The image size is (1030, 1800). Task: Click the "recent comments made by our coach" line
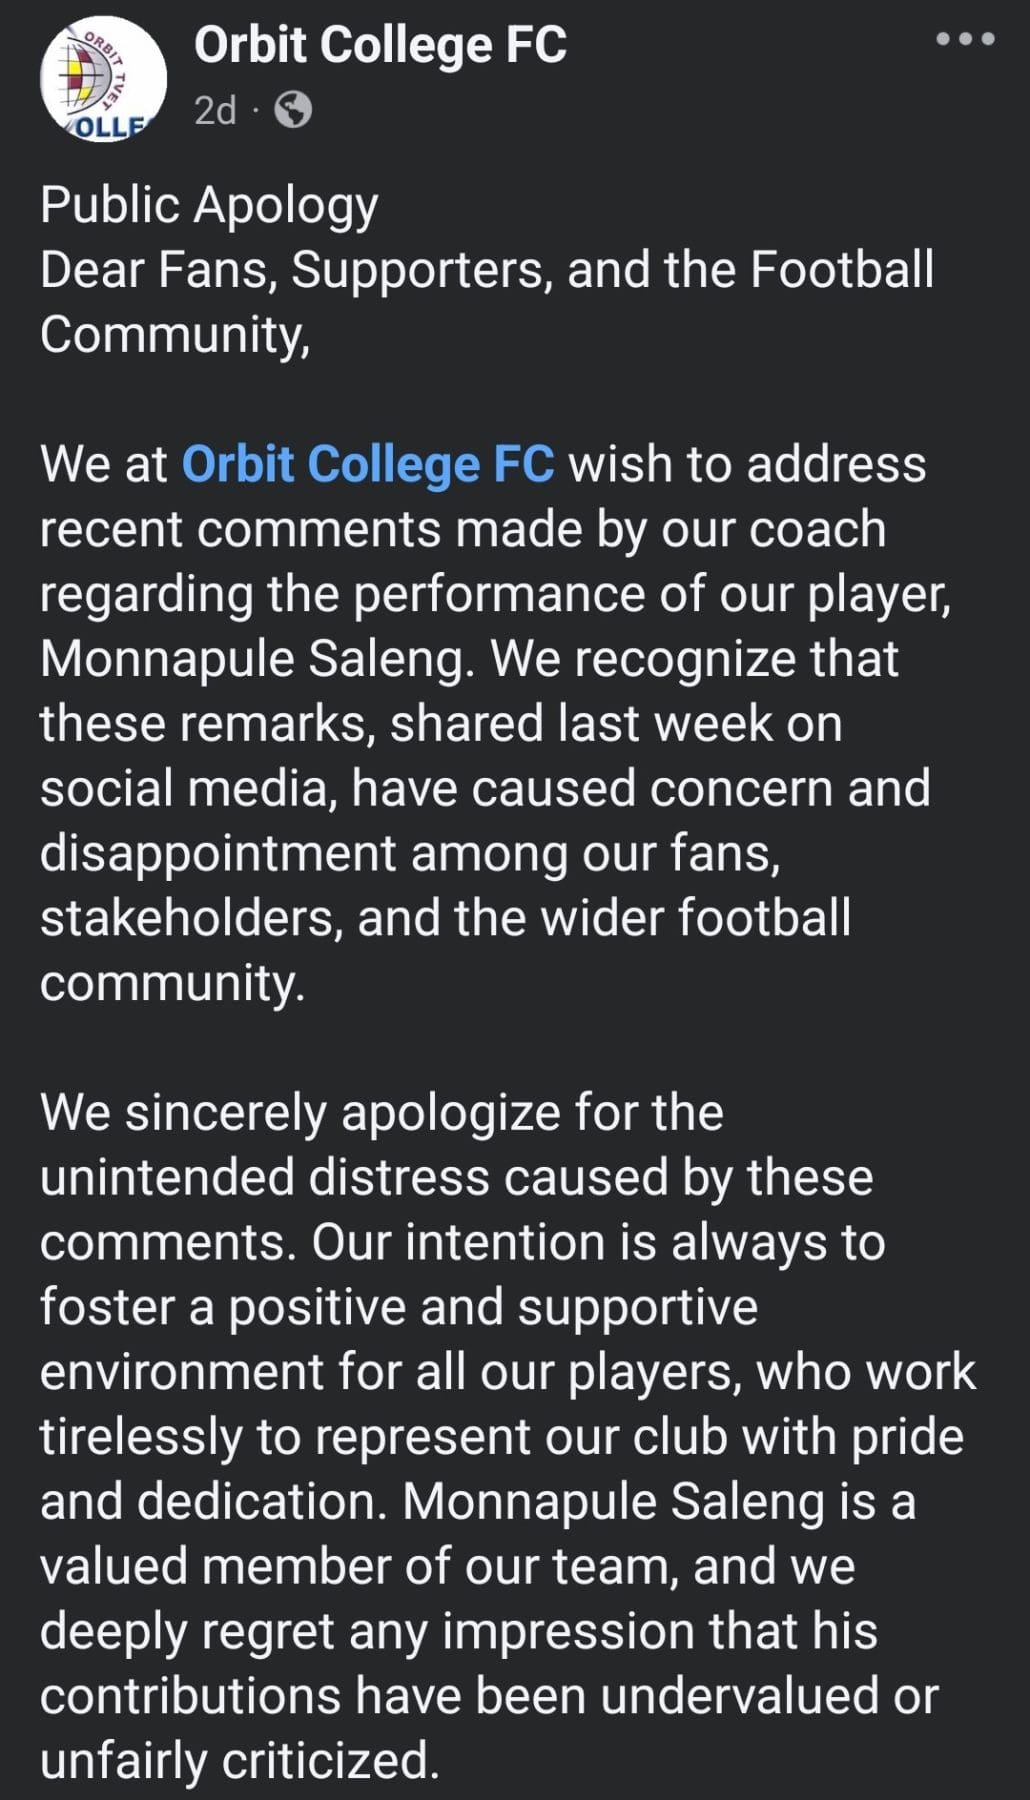(462, 529)
